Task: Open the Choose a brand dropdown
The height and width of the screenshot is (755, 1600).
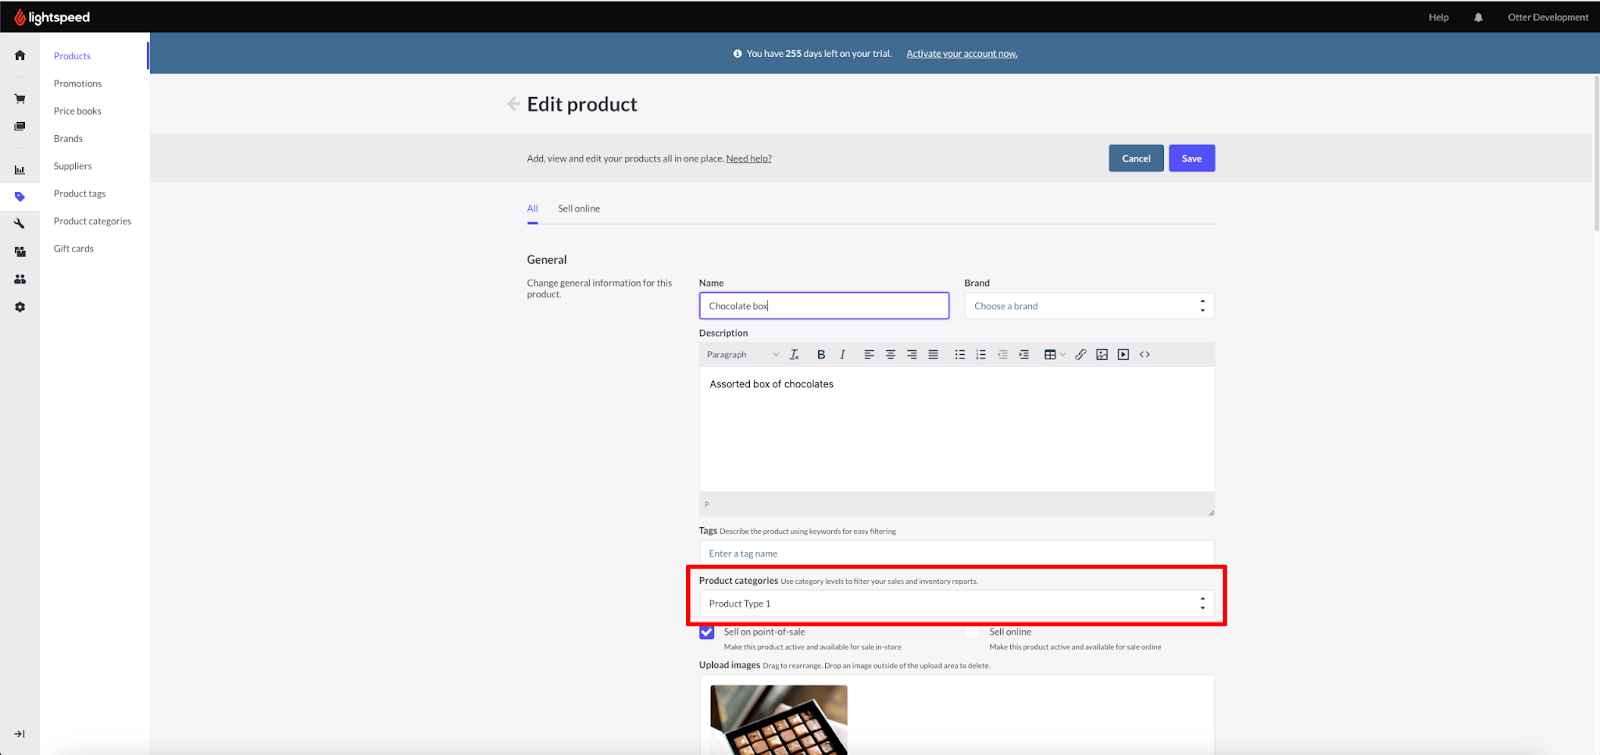Action: 1089,306
